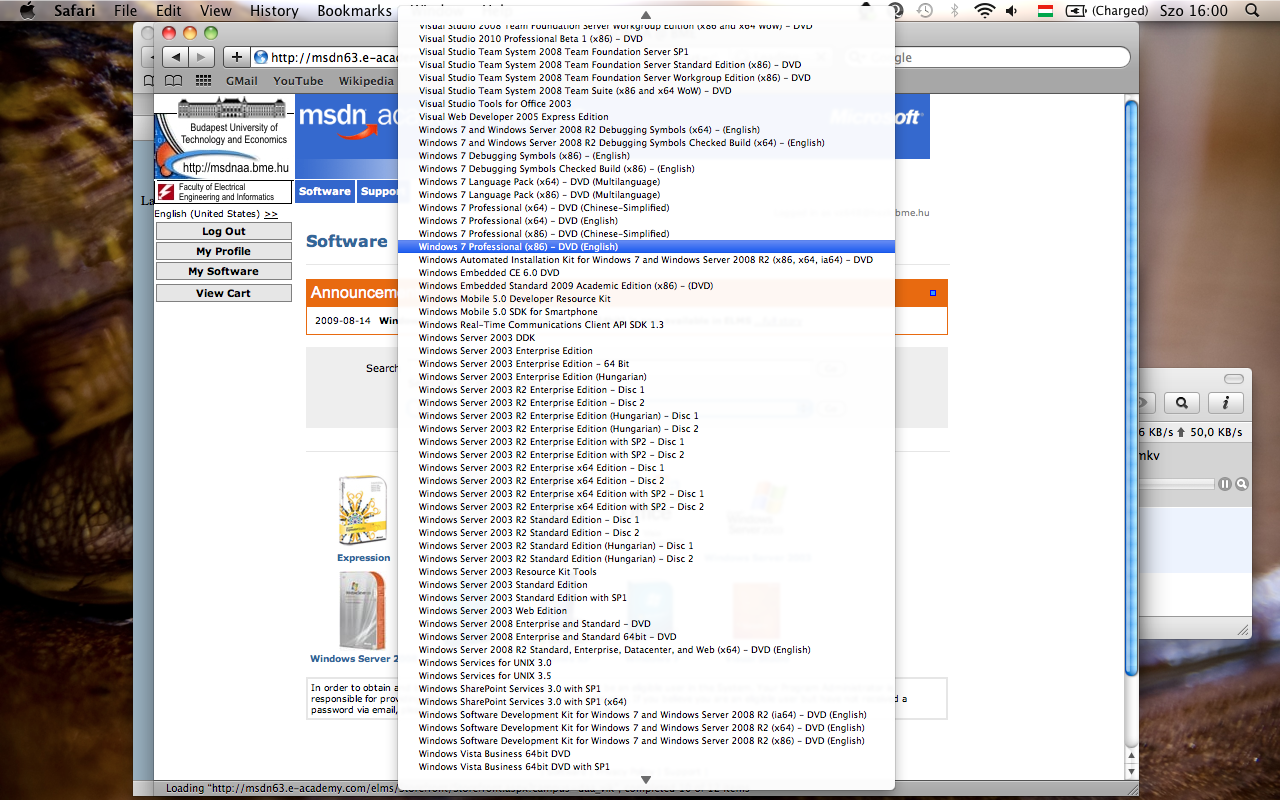Open the info inspector button in torrent window
1280x800 pixels.
1226,403
